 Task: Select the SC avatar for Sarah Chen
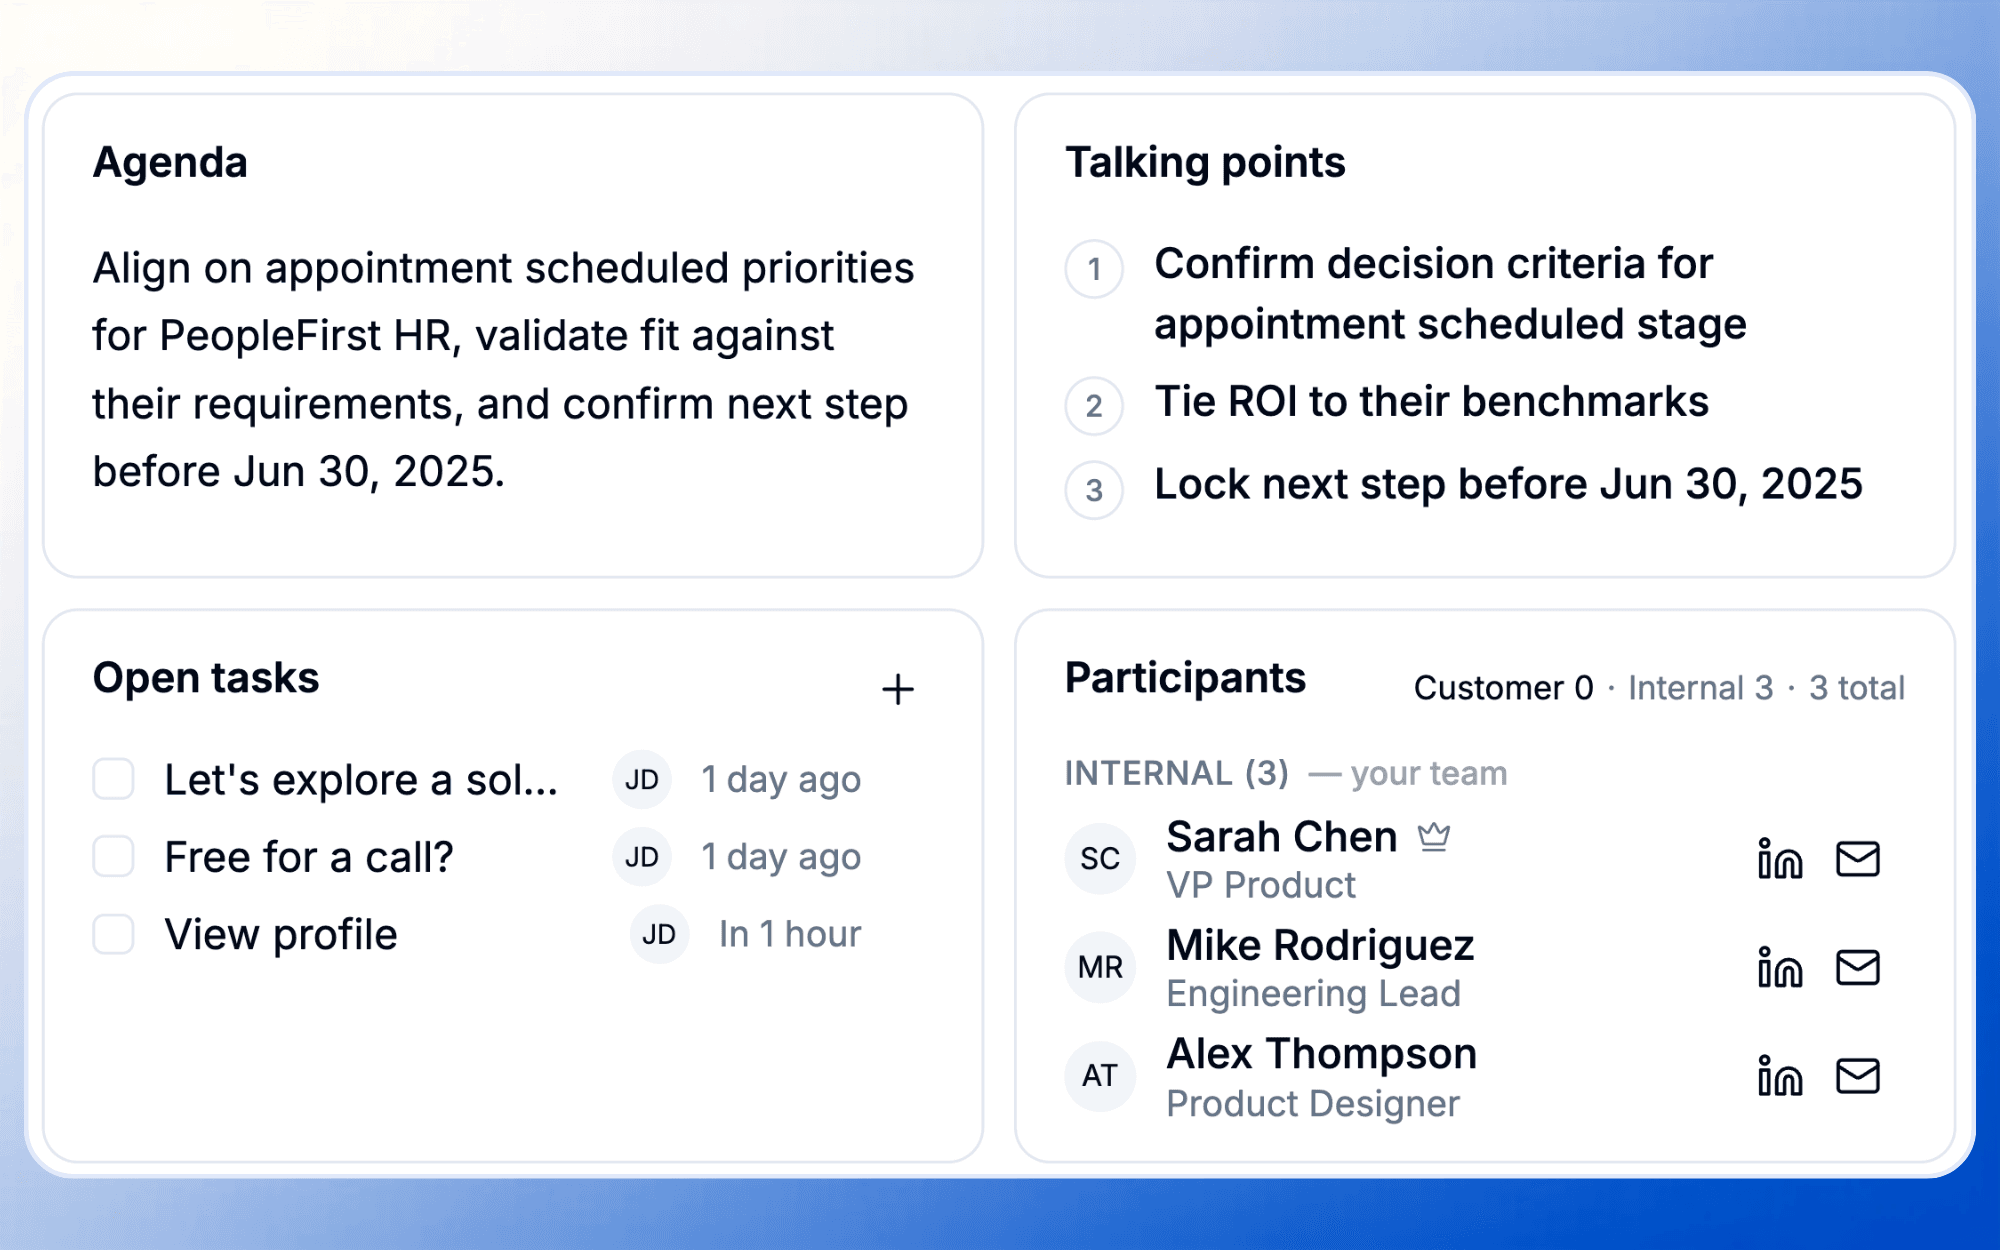point(1100,859)
